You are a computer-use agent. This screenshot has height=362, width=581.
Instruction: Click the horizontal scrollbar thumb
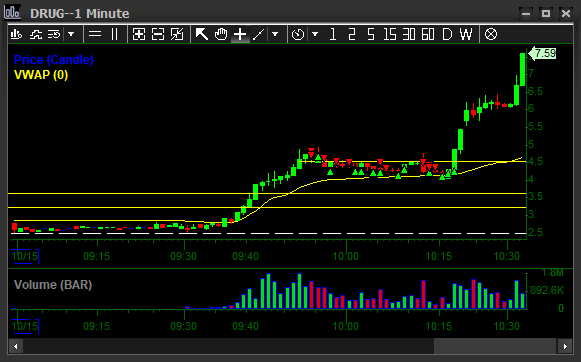(495, 347)
